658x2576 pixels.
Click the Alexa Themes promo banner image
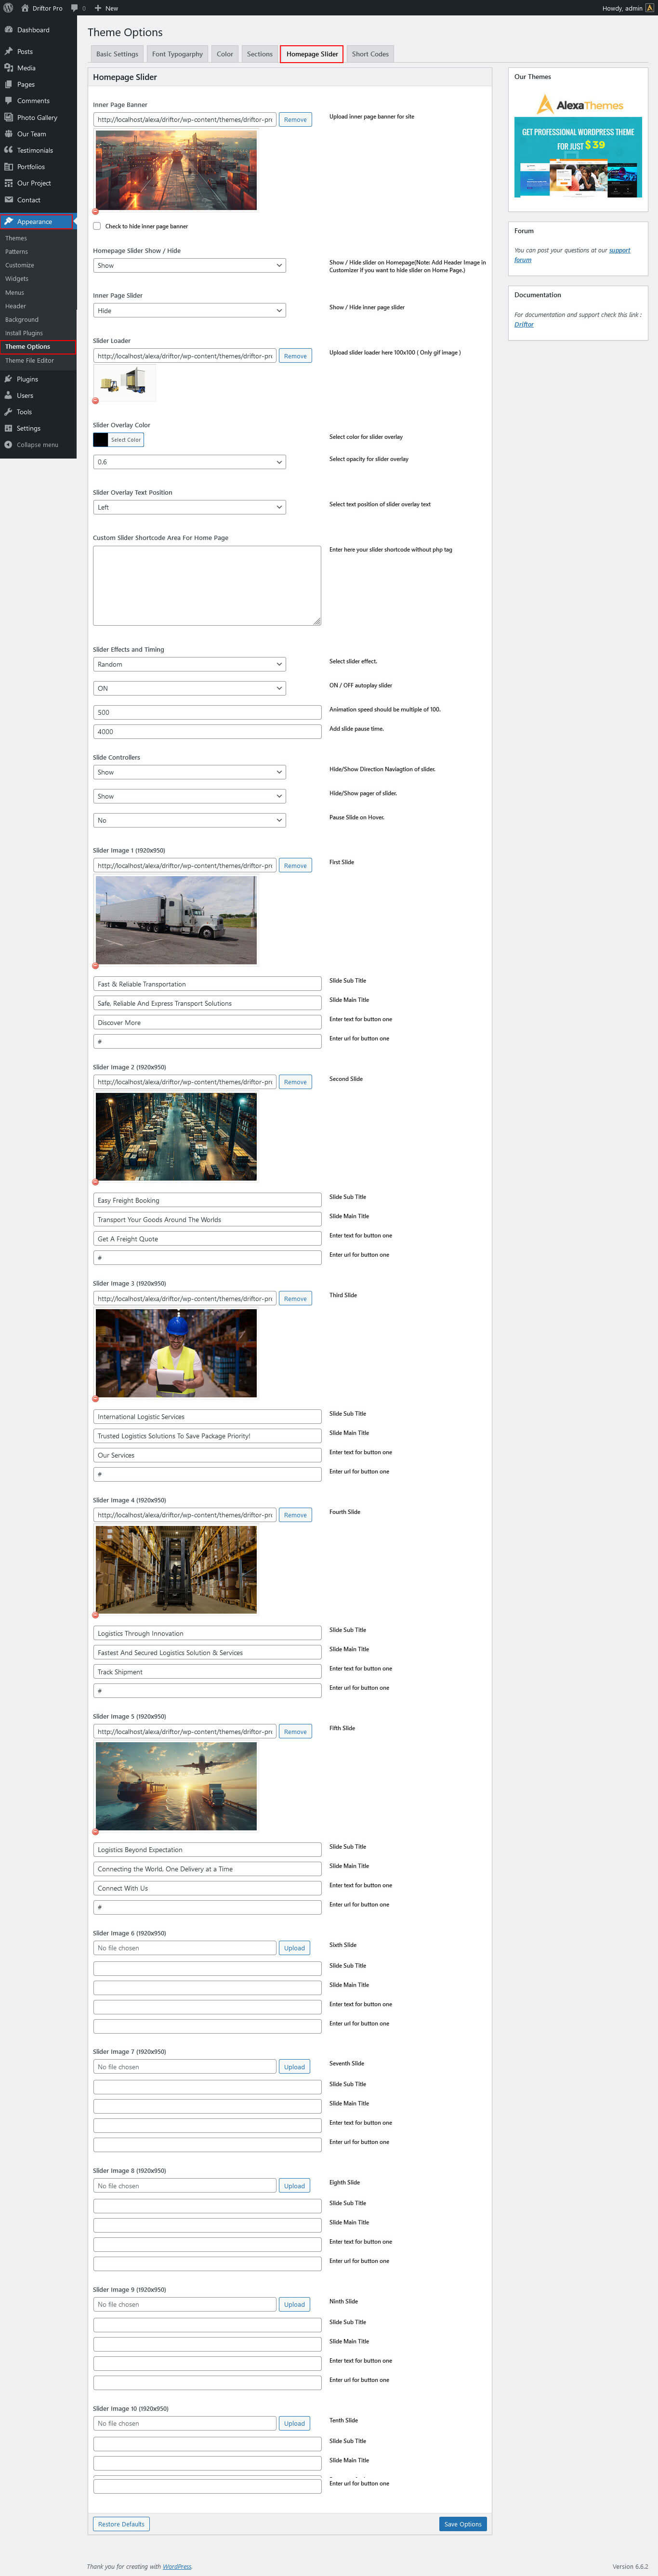click(578, 144)
